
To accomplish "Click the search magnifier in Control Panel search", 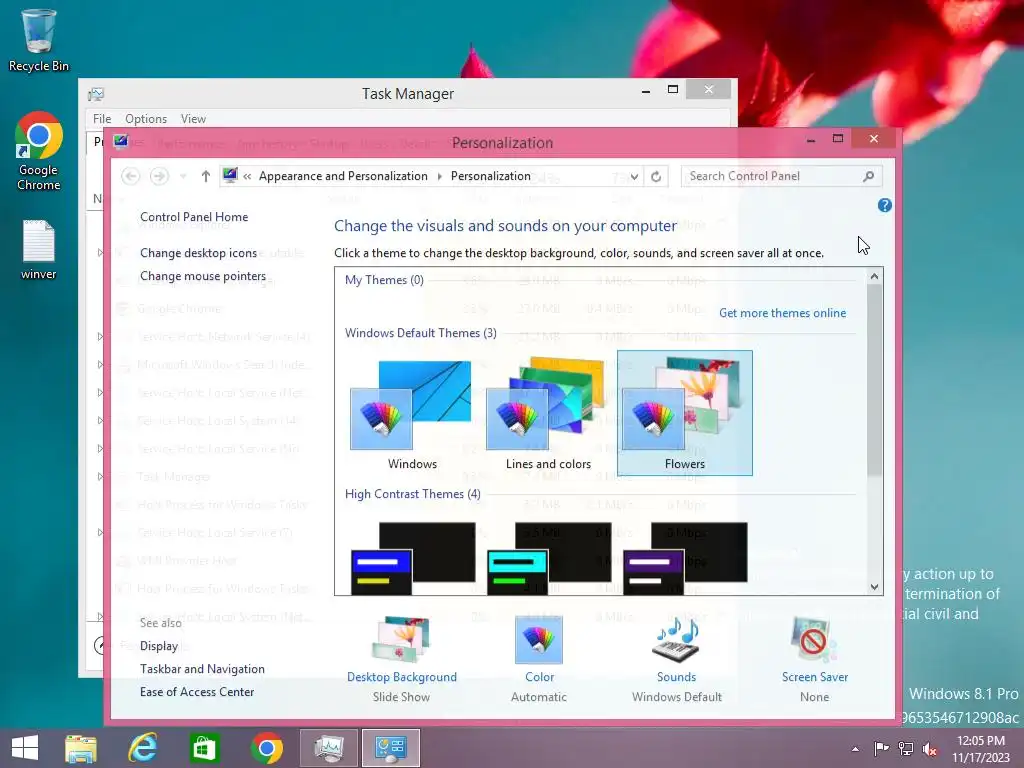I will (868, 176).
